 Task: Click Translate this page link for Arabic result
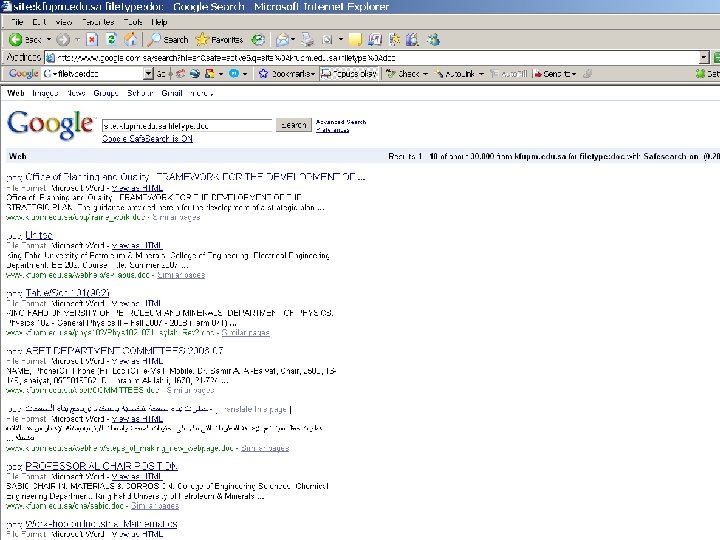255,409
